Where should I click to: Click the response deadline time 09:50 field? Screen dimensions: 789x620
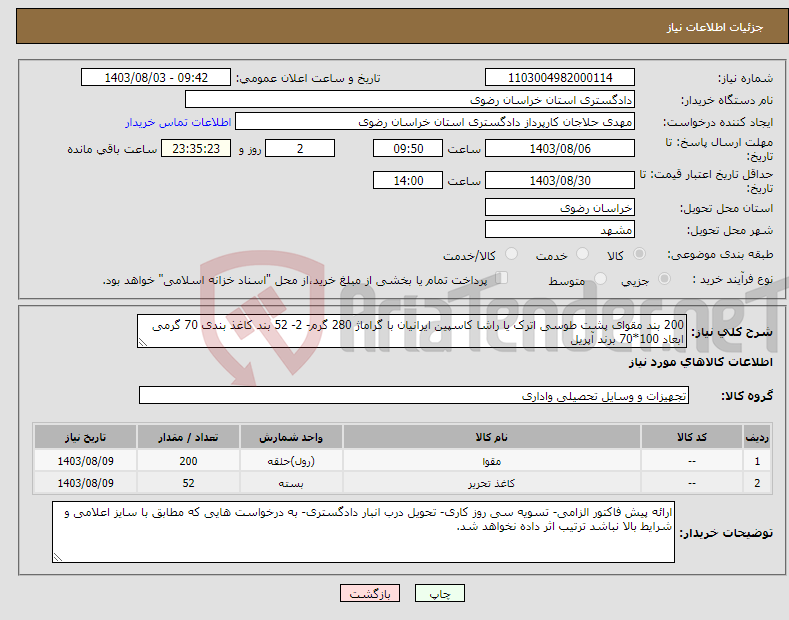coord(408,148)
